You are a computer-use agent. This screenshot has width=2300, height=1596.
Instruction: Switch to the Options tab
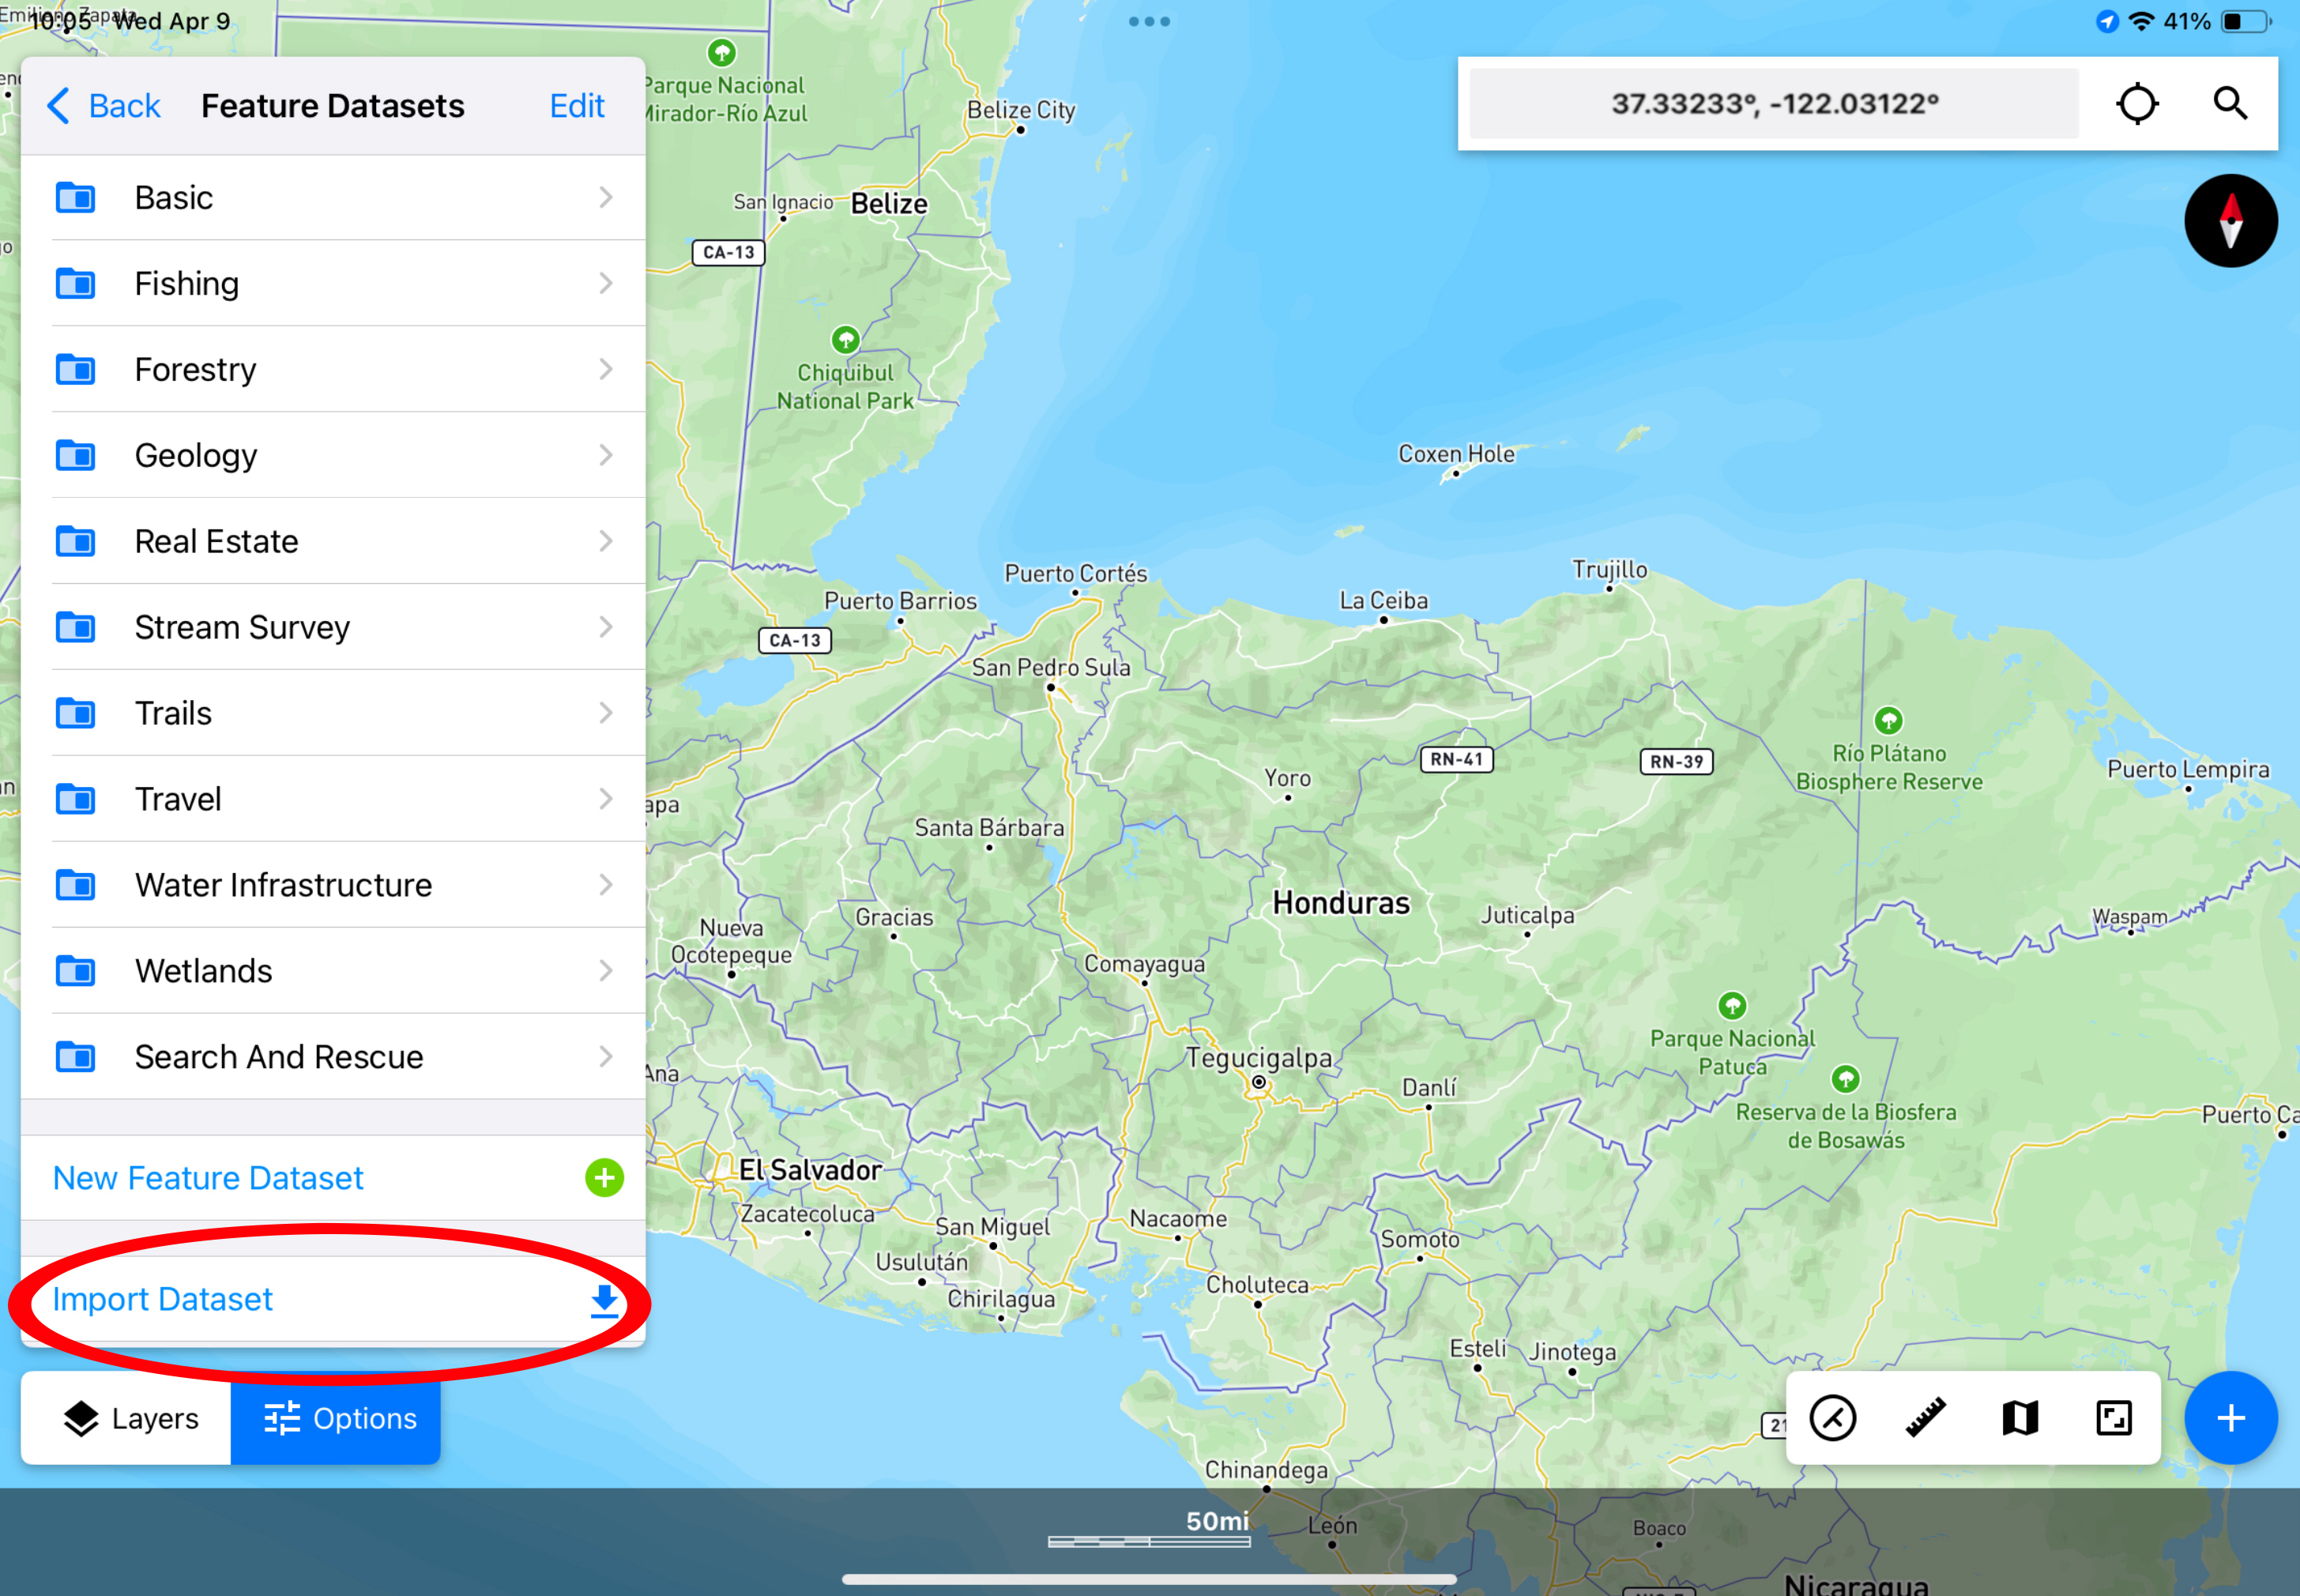(x=336, y=1419)
